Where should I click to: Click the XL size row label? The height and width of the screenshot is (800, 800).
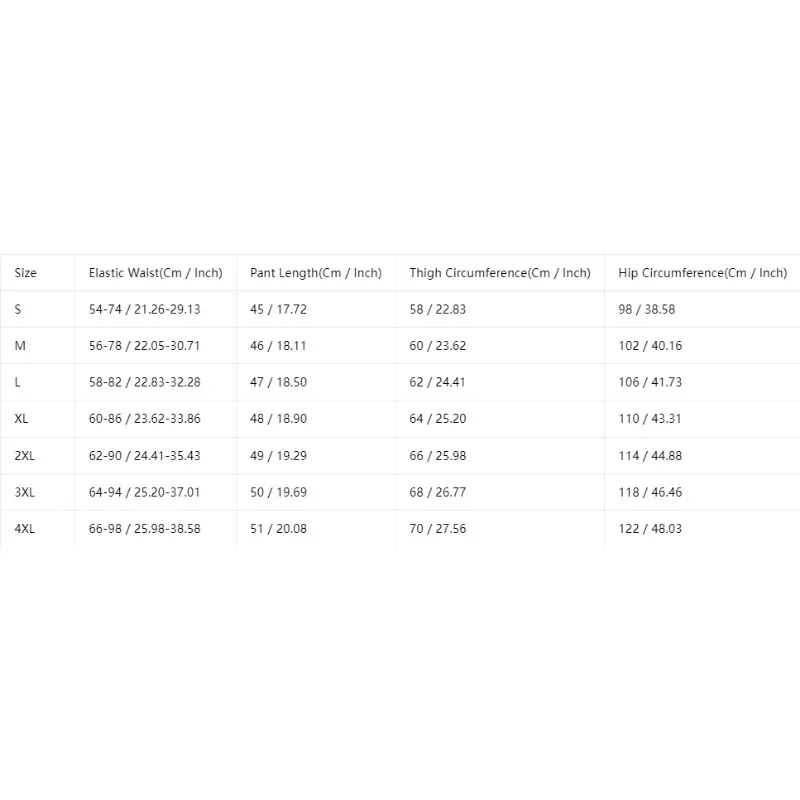pyautogui.click(x=21, y=419)
